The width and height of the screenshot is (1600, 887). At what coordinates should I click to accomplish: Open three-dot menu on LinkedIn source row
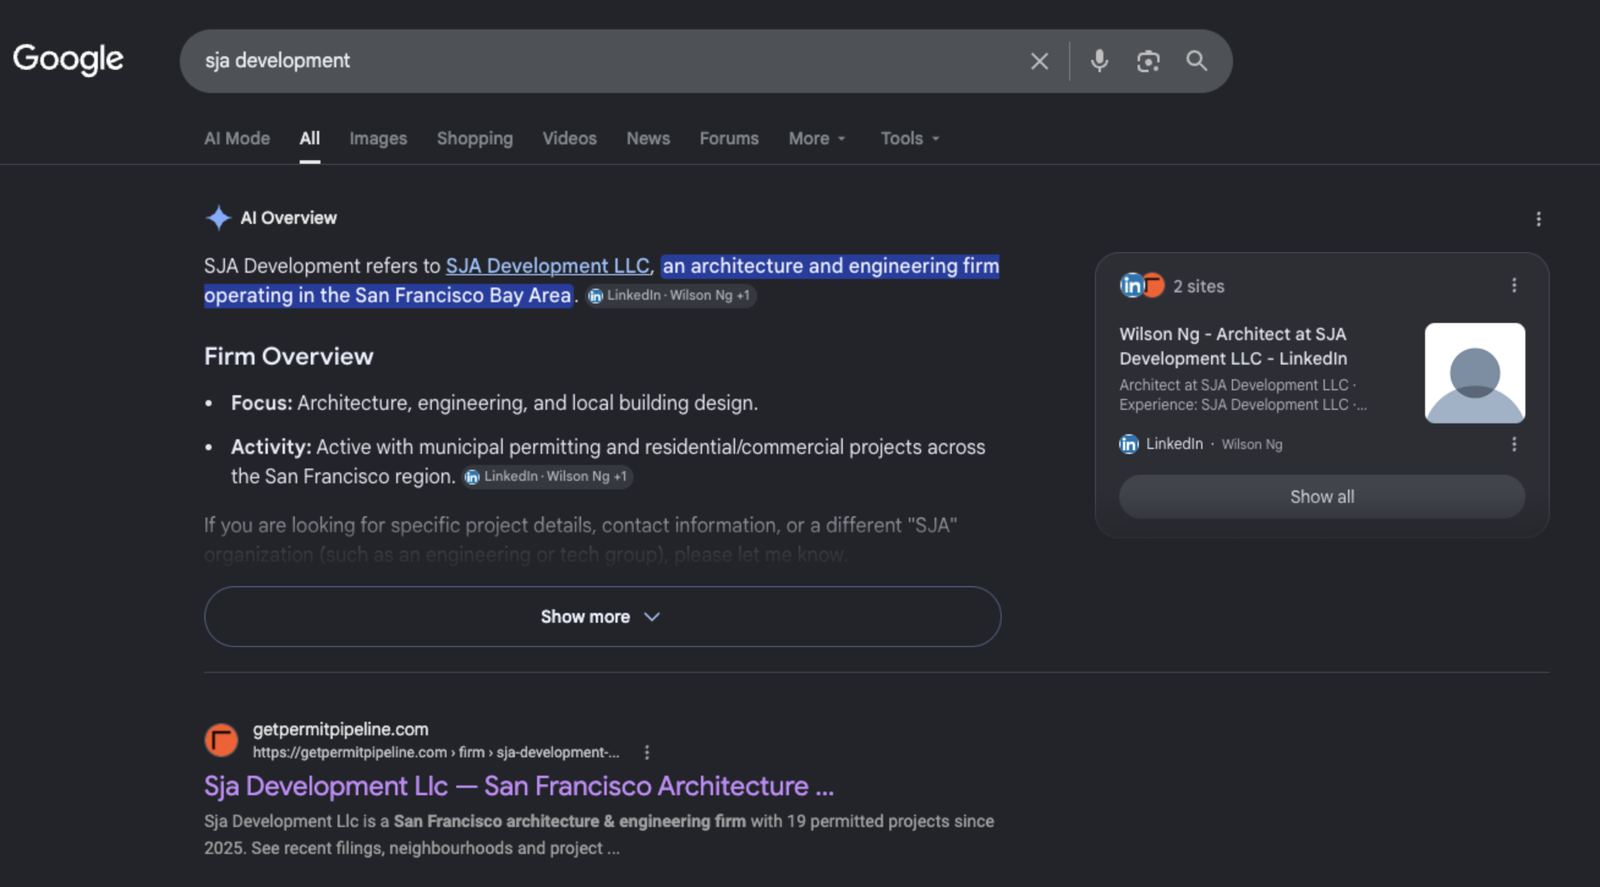click(x=1514, y=444)
